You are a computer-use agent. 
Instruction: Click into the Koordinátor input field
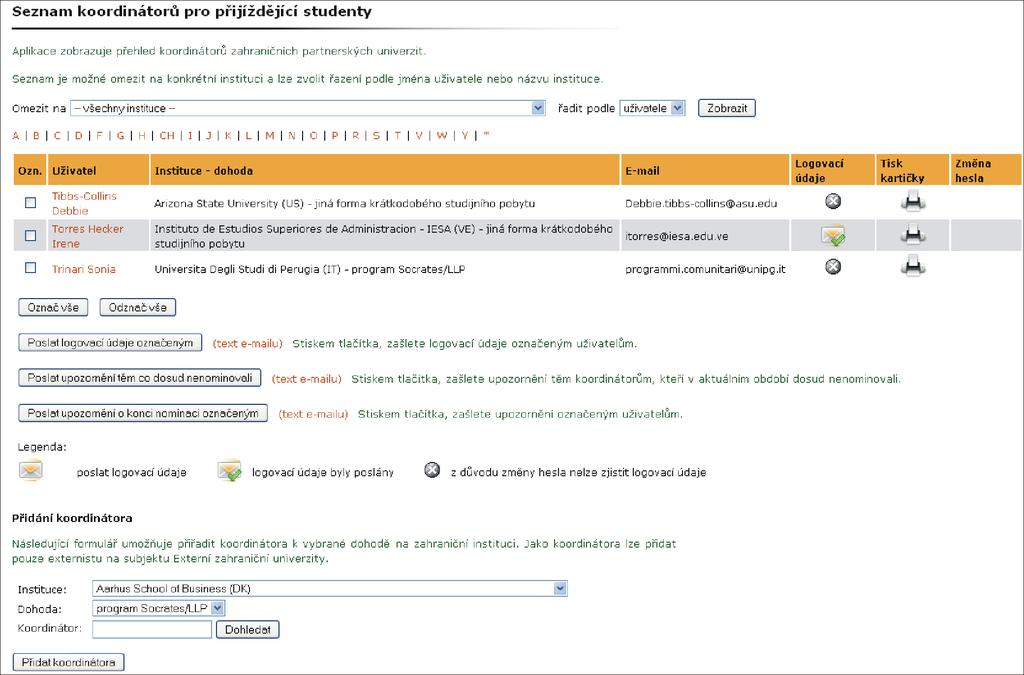(152, 629)
